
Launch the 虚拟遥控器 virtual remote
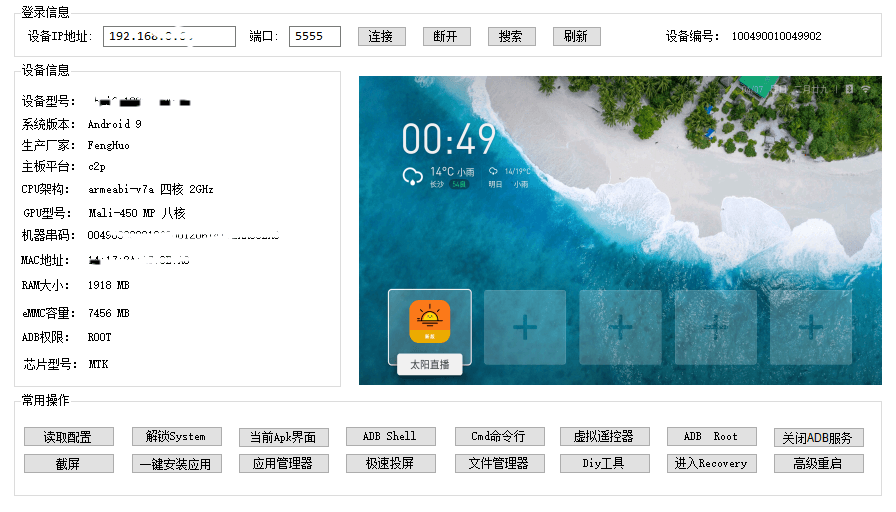click(604, 437)
